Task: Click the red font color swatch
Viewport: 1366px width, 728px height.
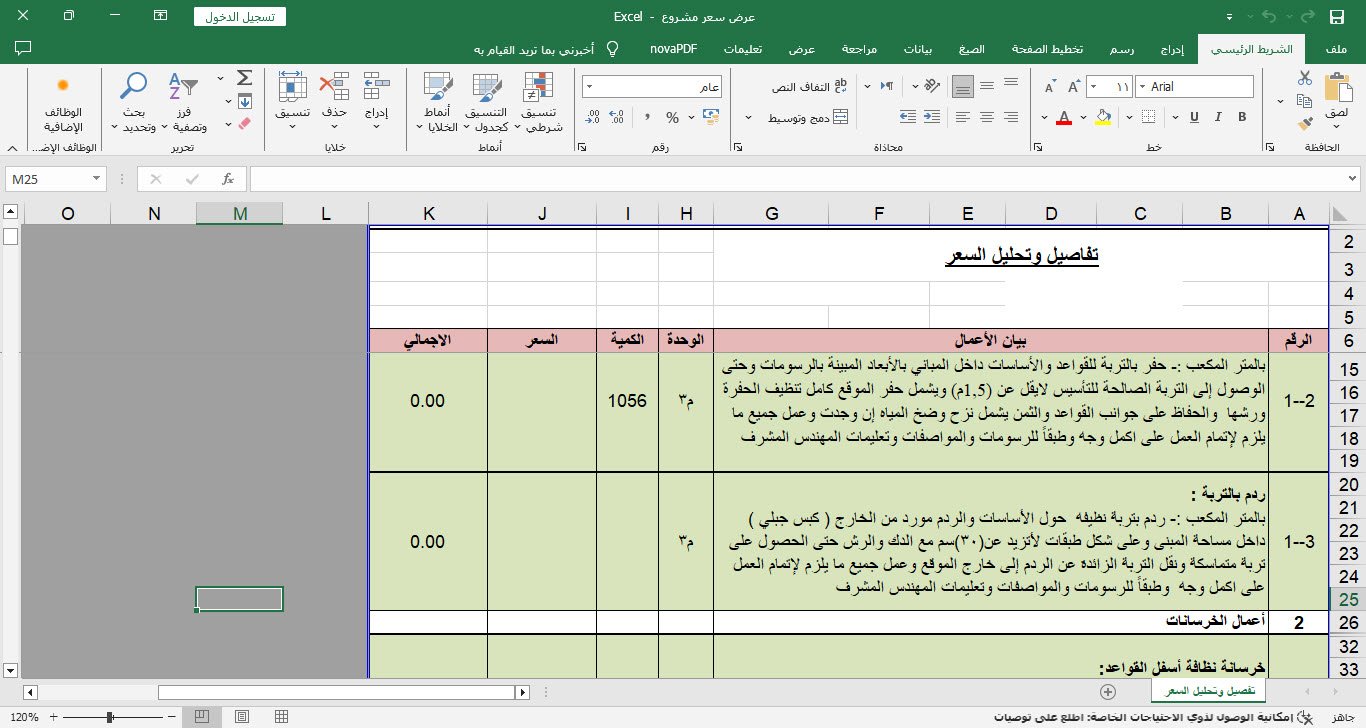Action: point(1063,118)
